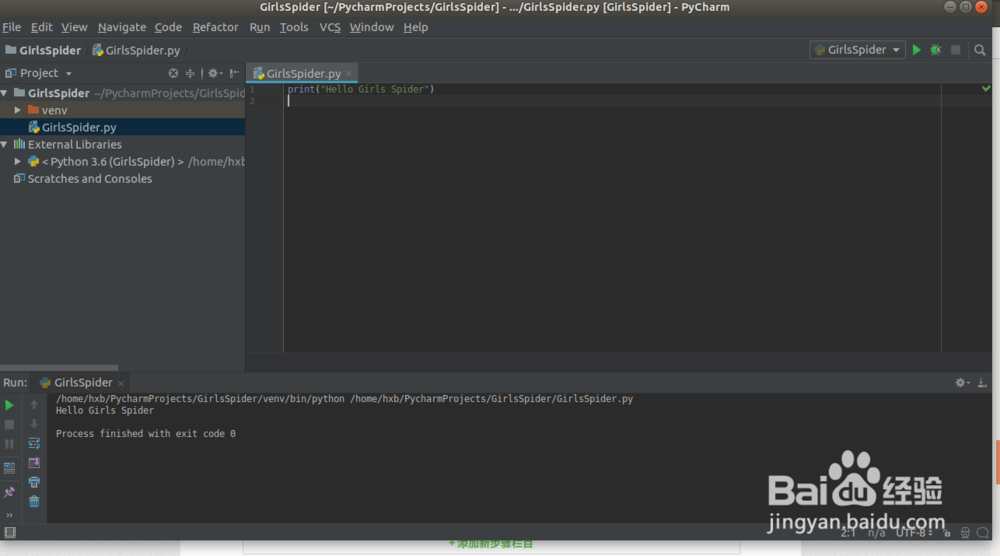
Task: Open Project panel gear settings
Action: coord(214,73)
